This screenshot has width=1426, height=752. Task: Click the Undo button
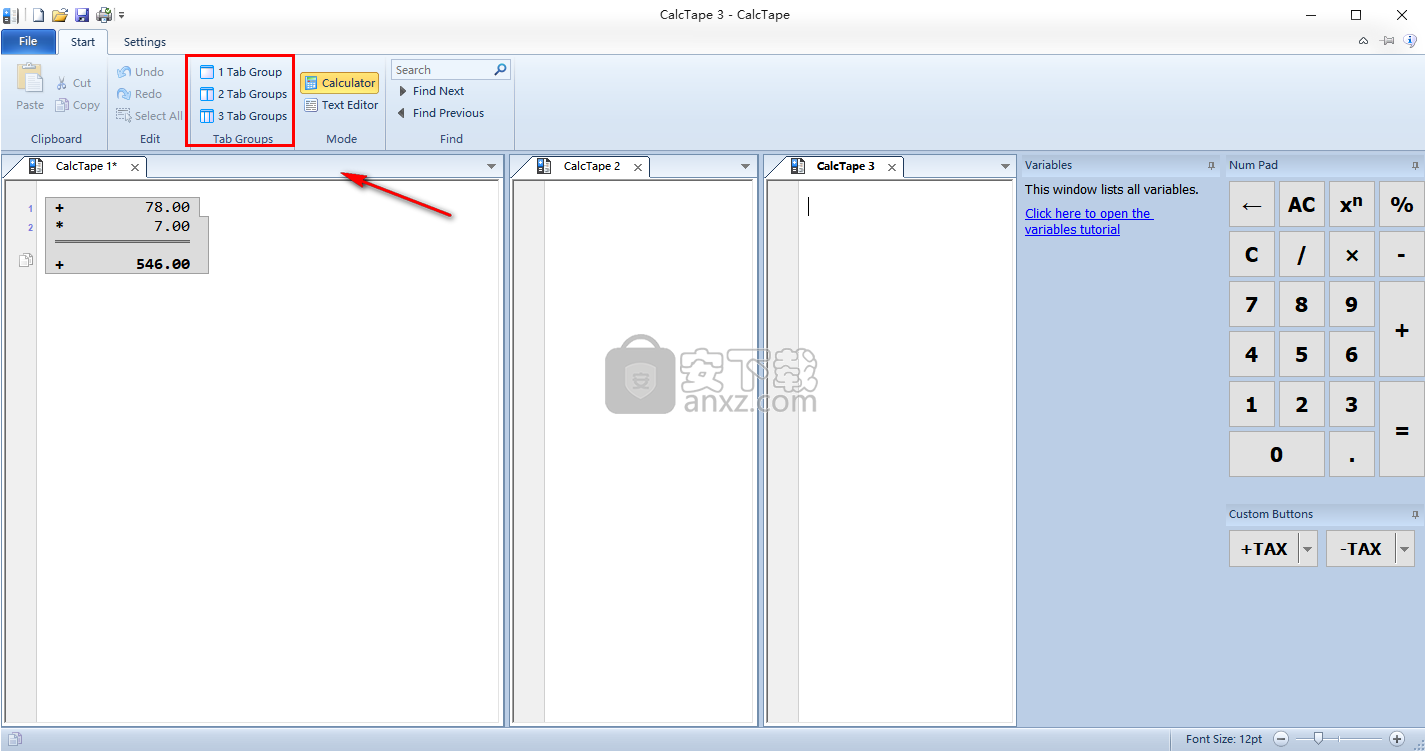[x=140, y=72]
